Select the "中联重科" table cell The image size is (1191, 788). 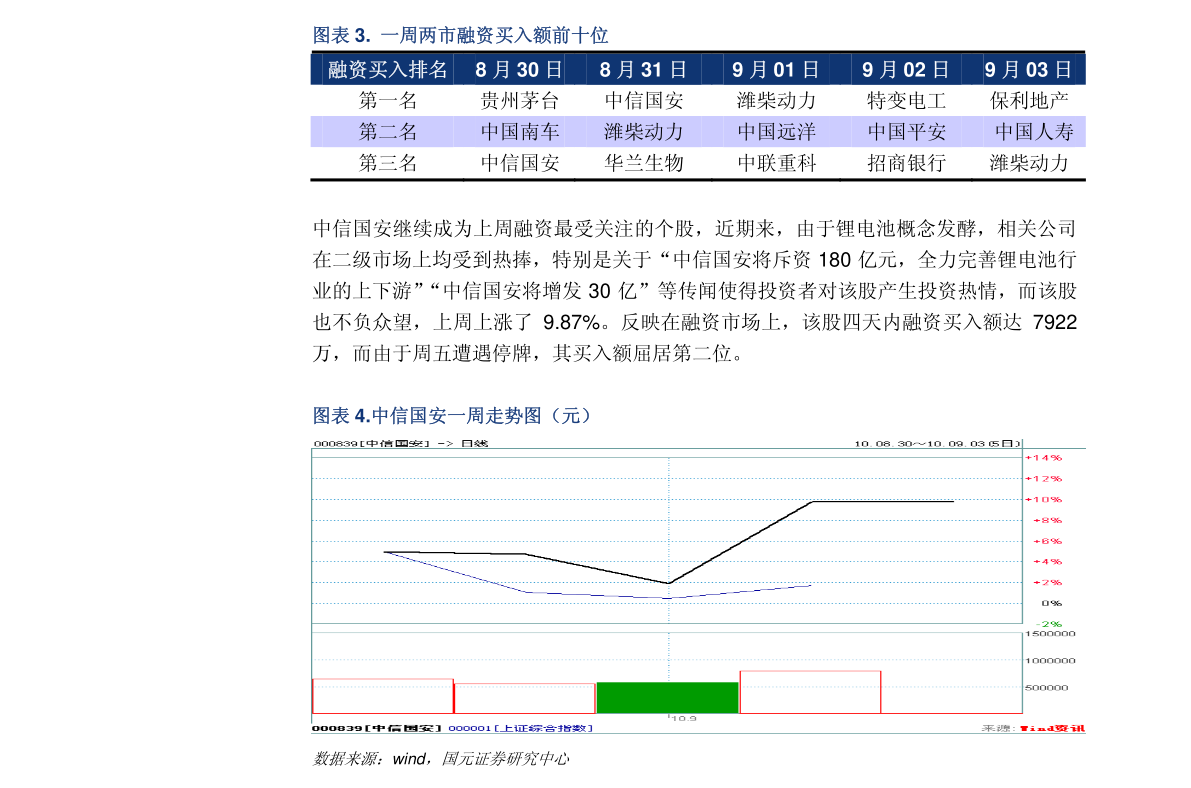pos(776,163)
